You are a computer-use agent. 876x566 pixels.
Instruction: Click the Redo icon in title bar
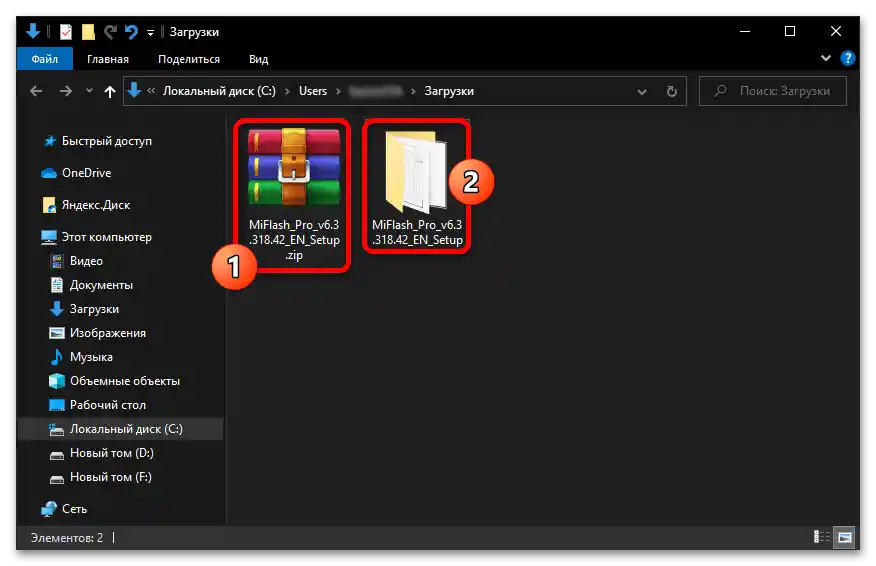pos(110,32)
